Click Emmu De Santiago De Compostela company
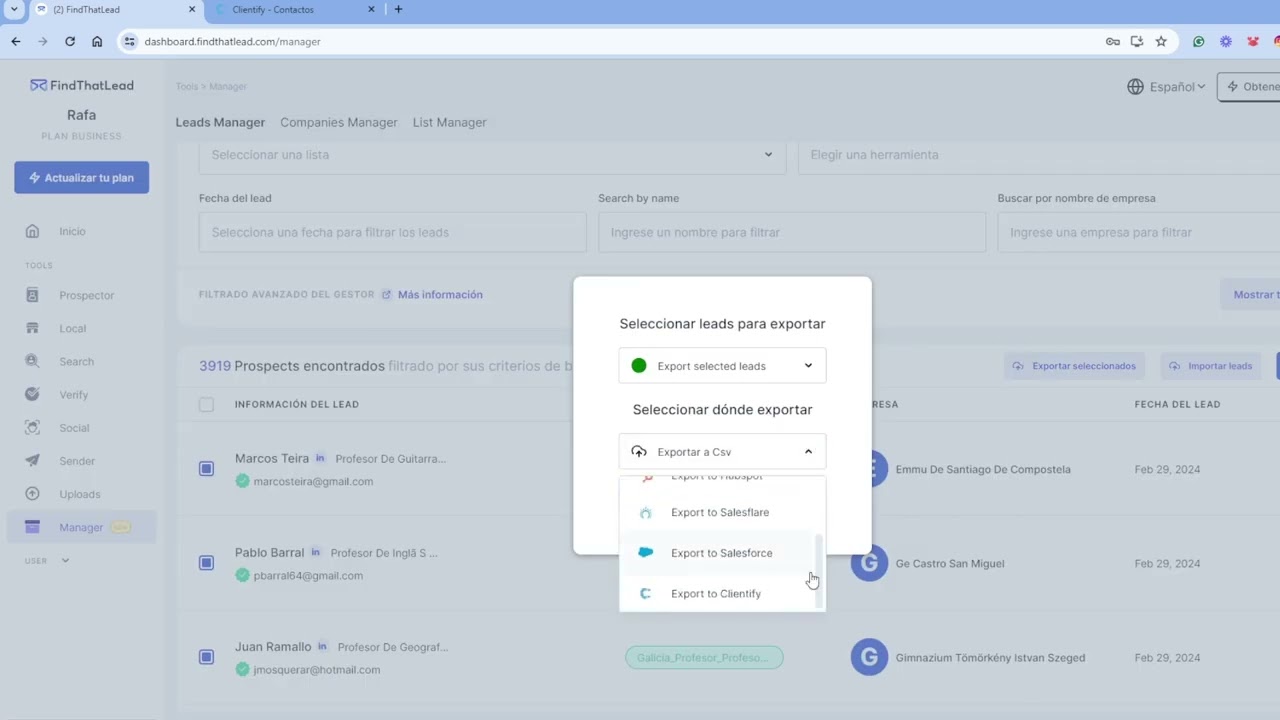 983,469
